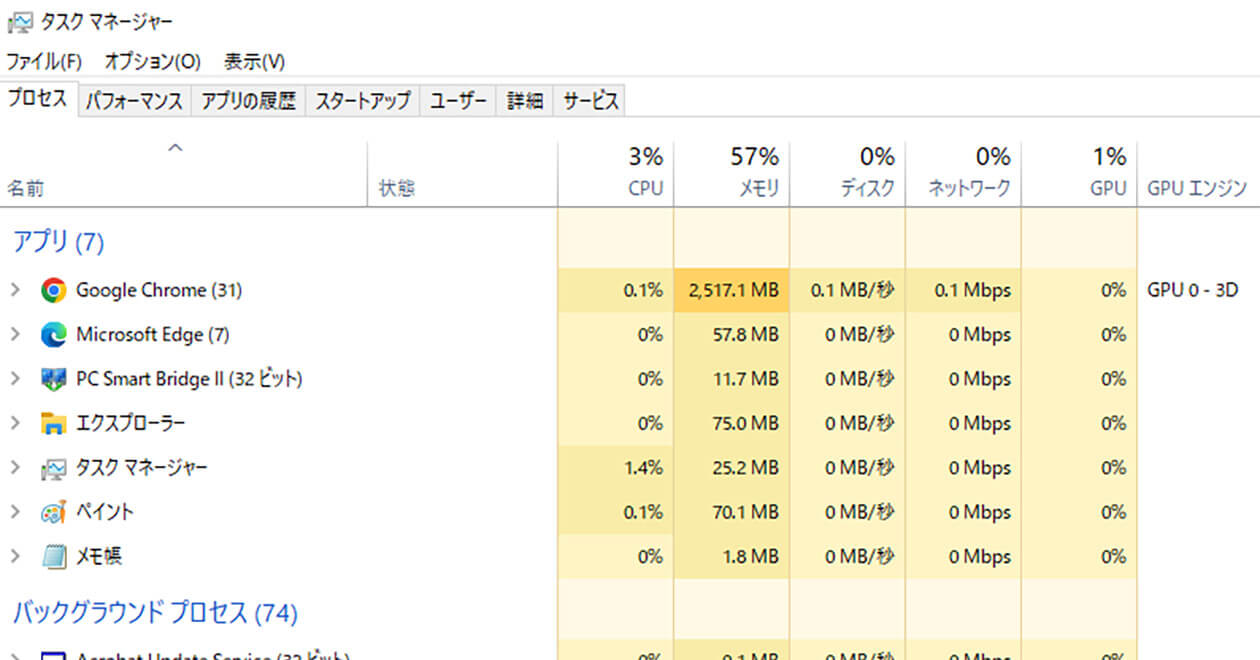Select the Google Chrome (31) process name
The width and height of the screenshot is (1260, 660).
(159, 290)
